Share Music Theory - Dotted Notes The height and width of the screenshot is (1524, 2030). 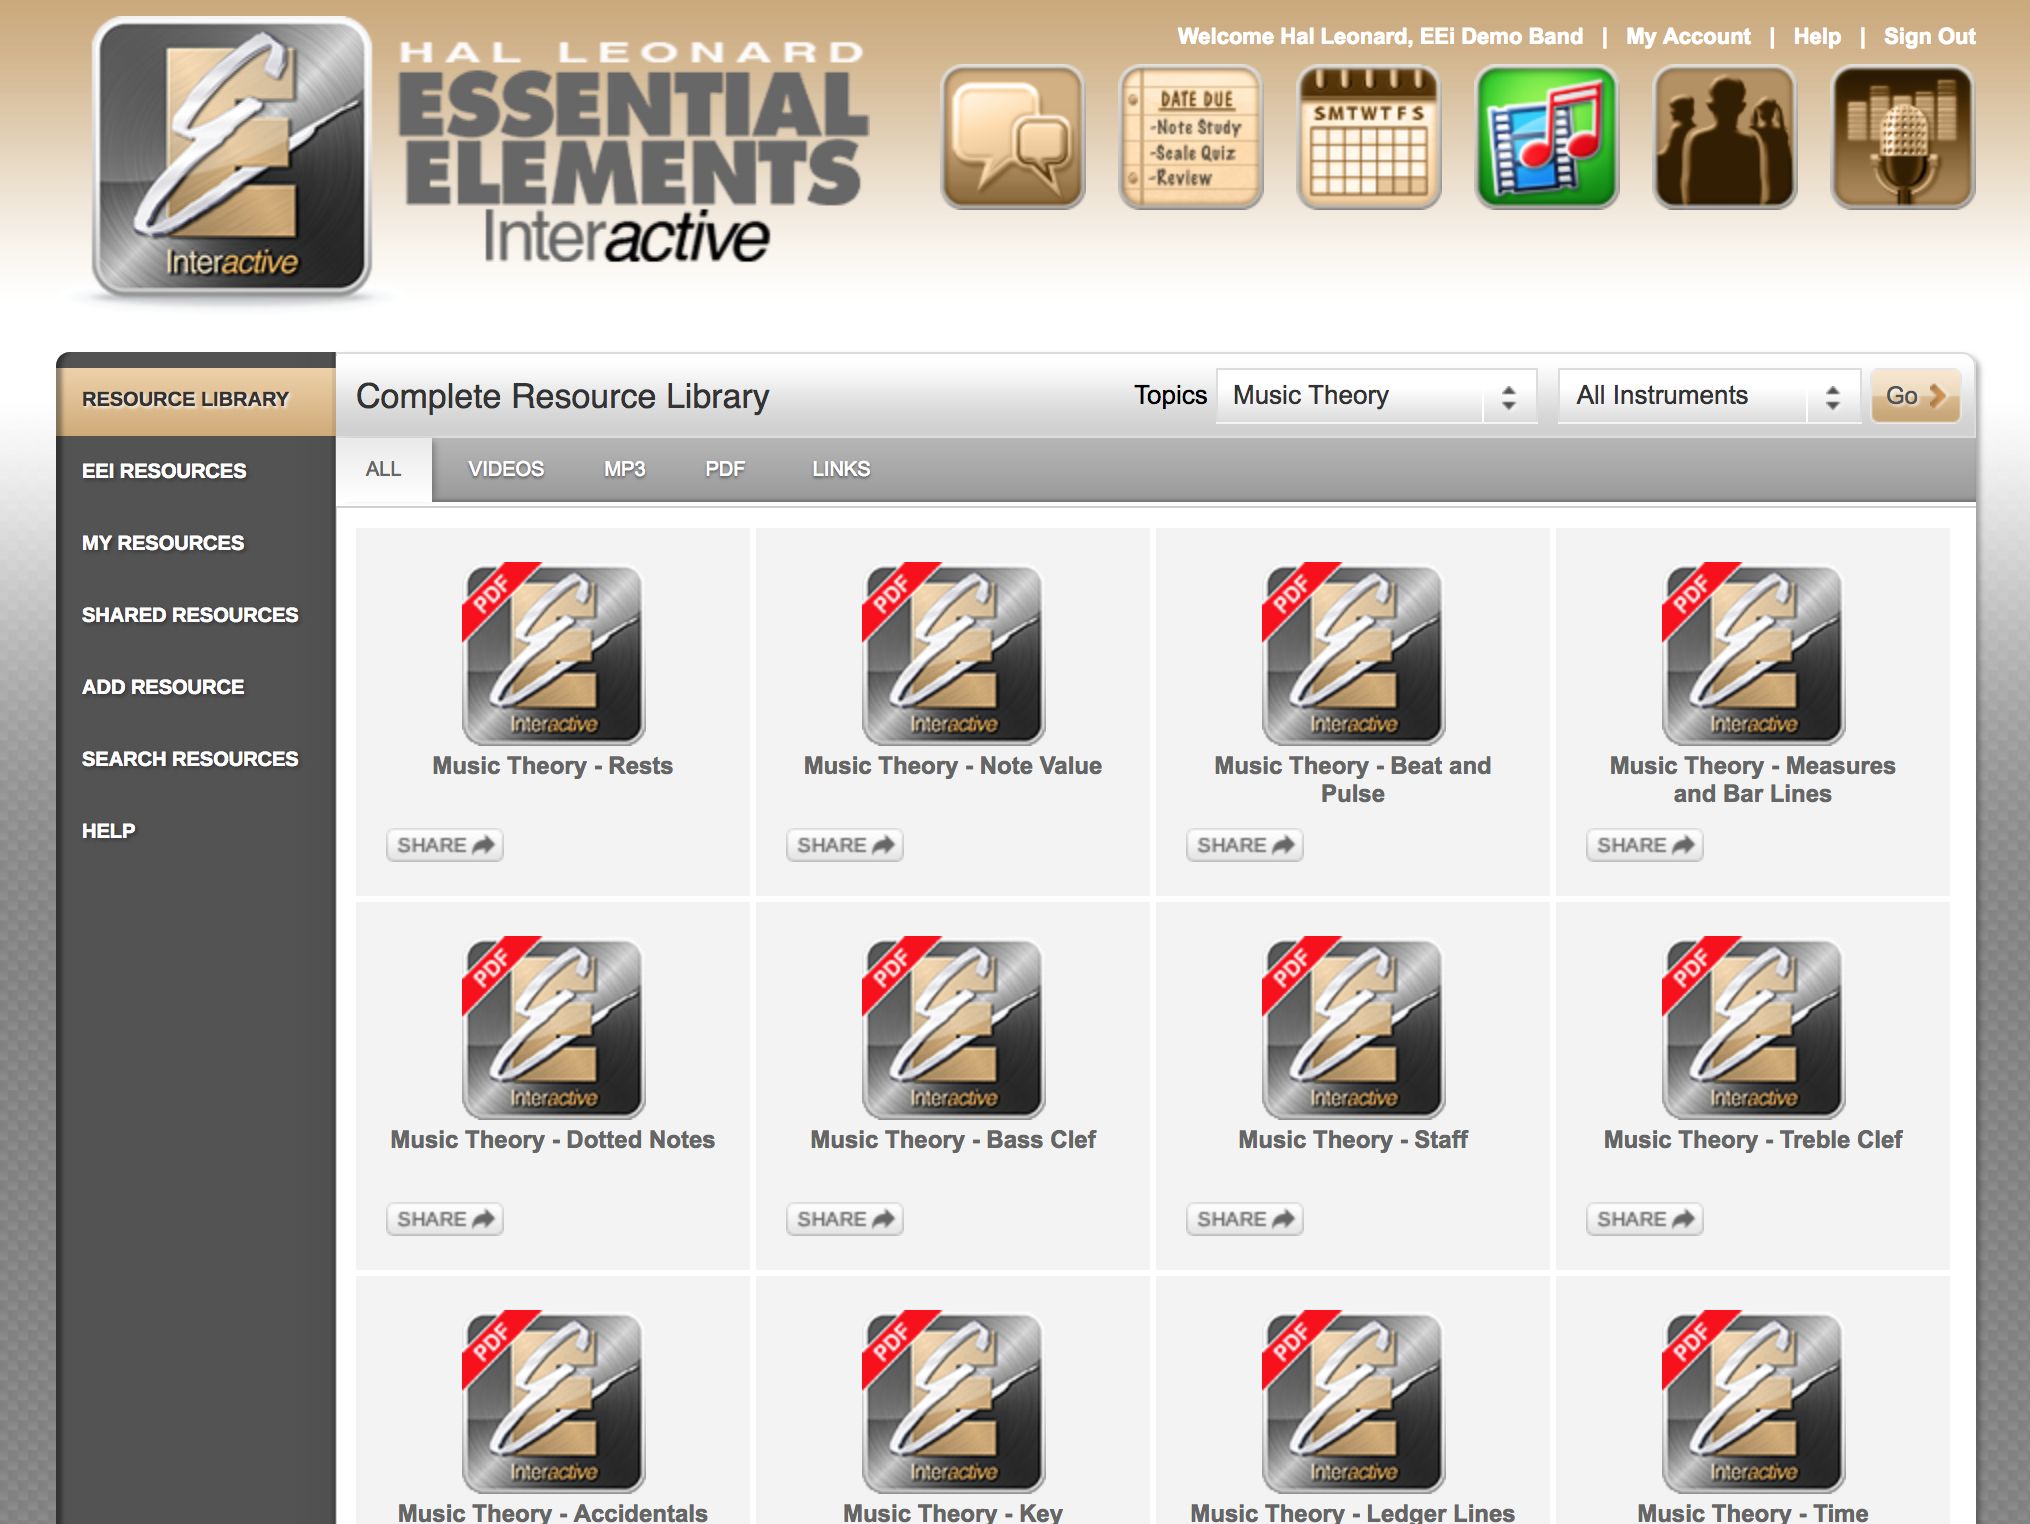point(445,1219)
